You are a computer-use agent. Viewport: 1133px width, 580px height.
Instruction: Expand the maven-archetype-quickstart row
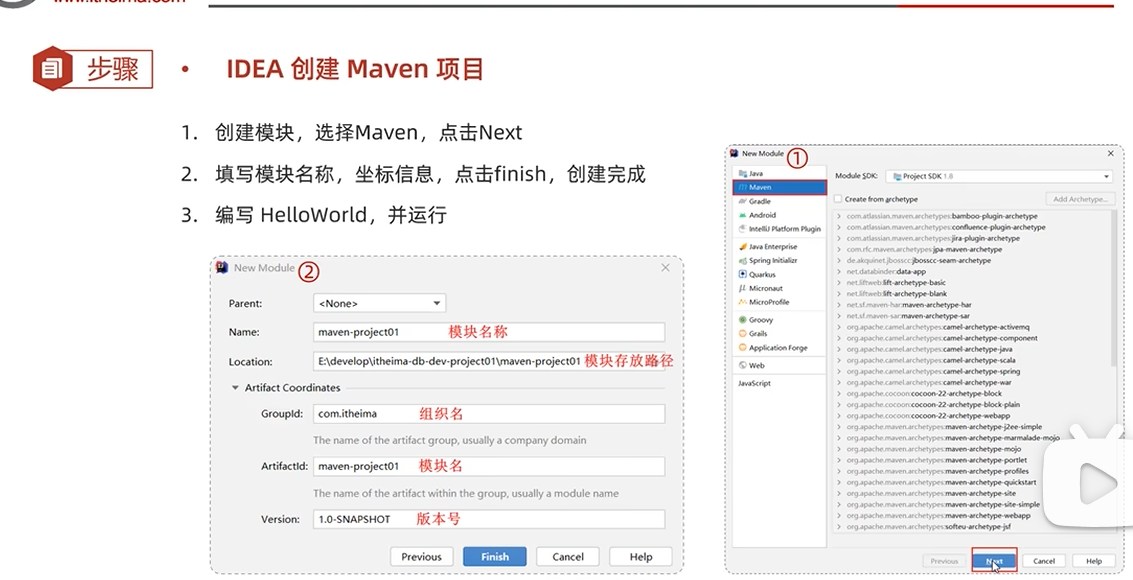pyautogui.click(x=839, y=482)
